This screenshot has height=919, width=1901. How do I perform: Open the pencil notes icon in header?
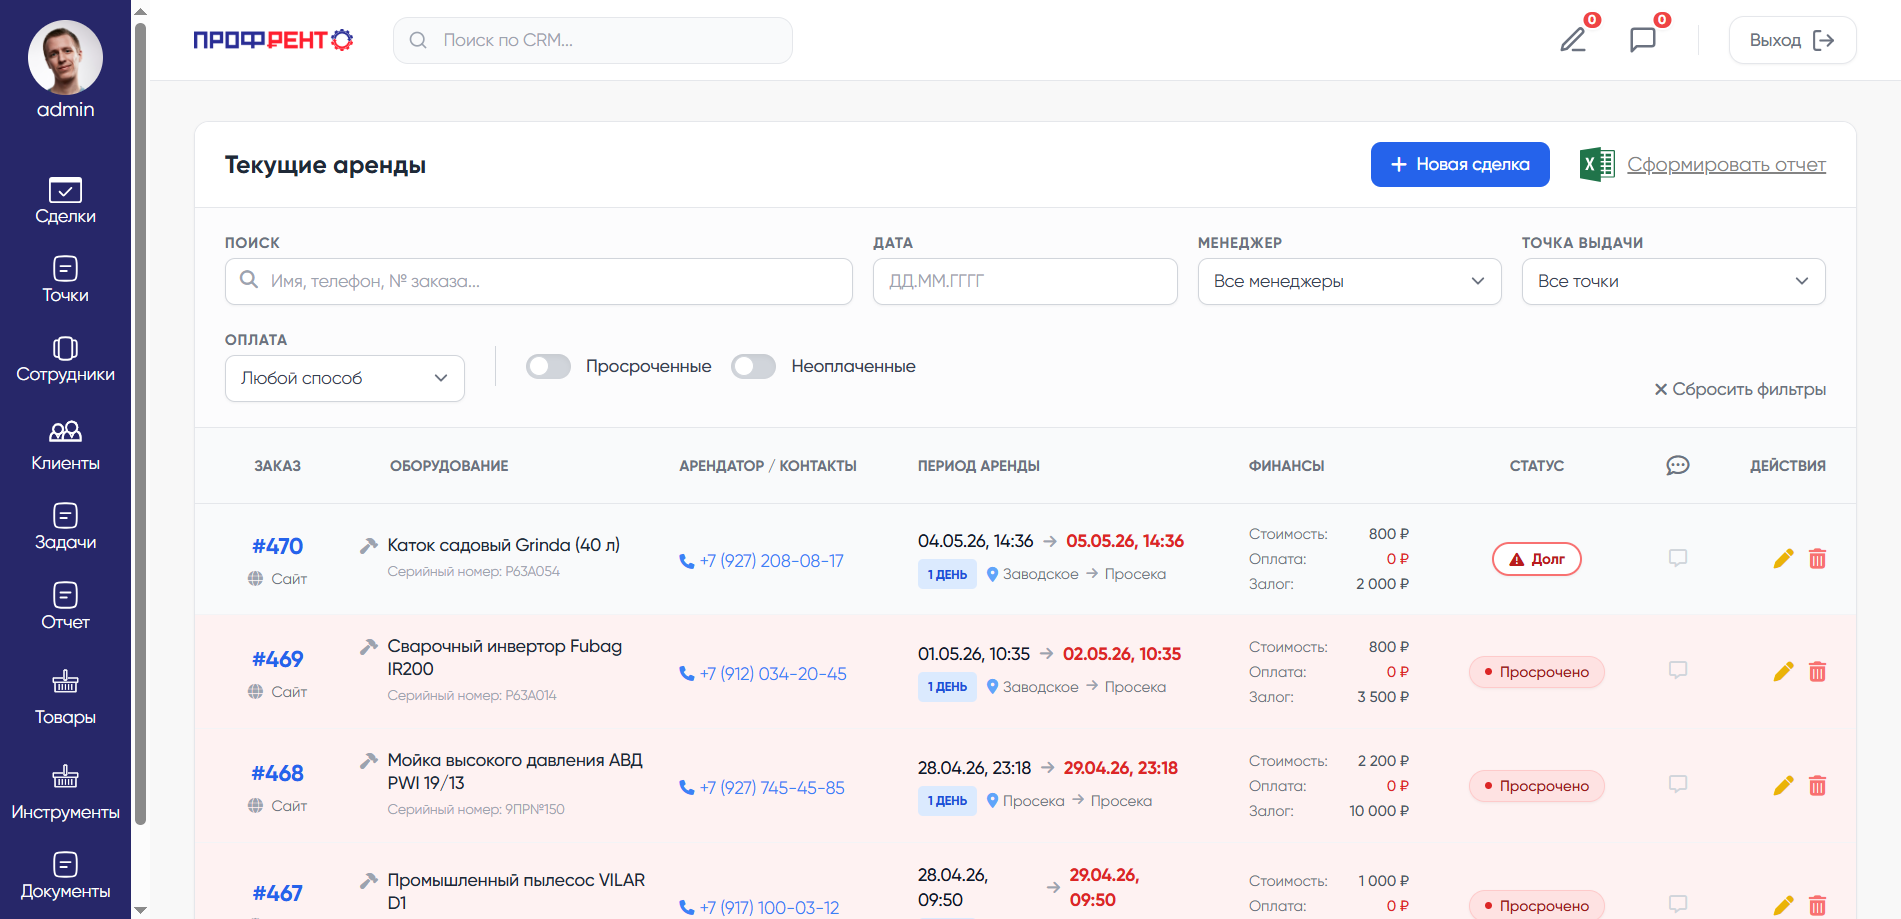pos(1573,40)
